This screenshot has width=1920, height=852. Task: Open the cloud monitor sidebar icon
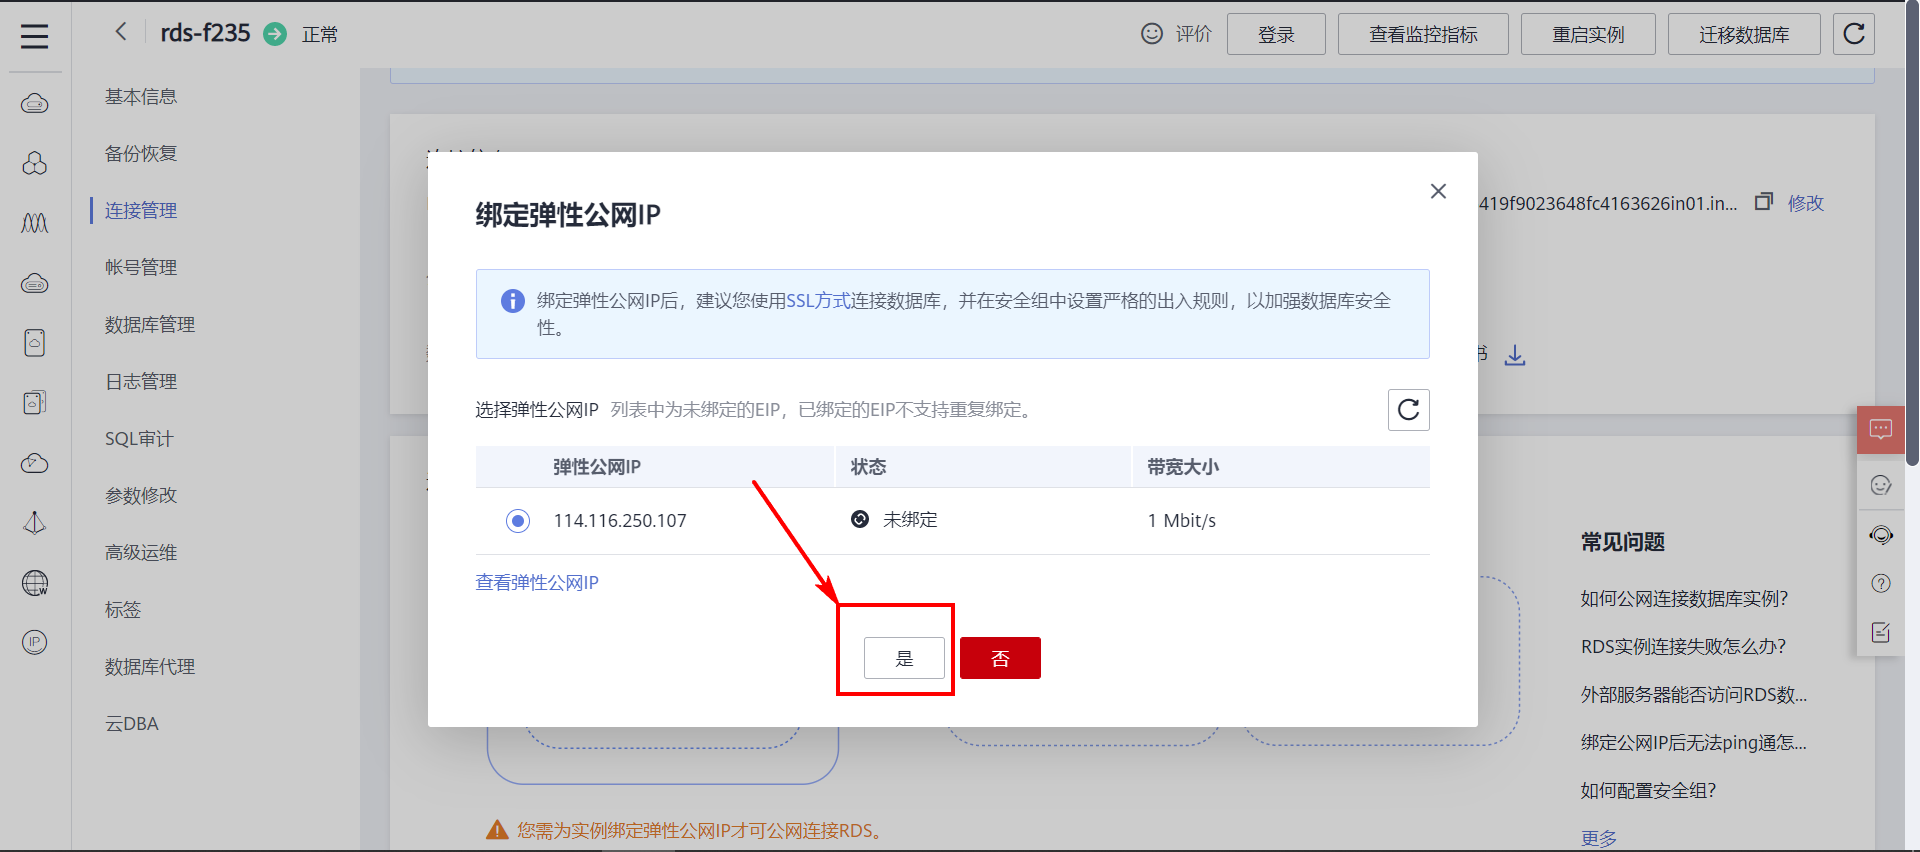click(x=35, y=463)
